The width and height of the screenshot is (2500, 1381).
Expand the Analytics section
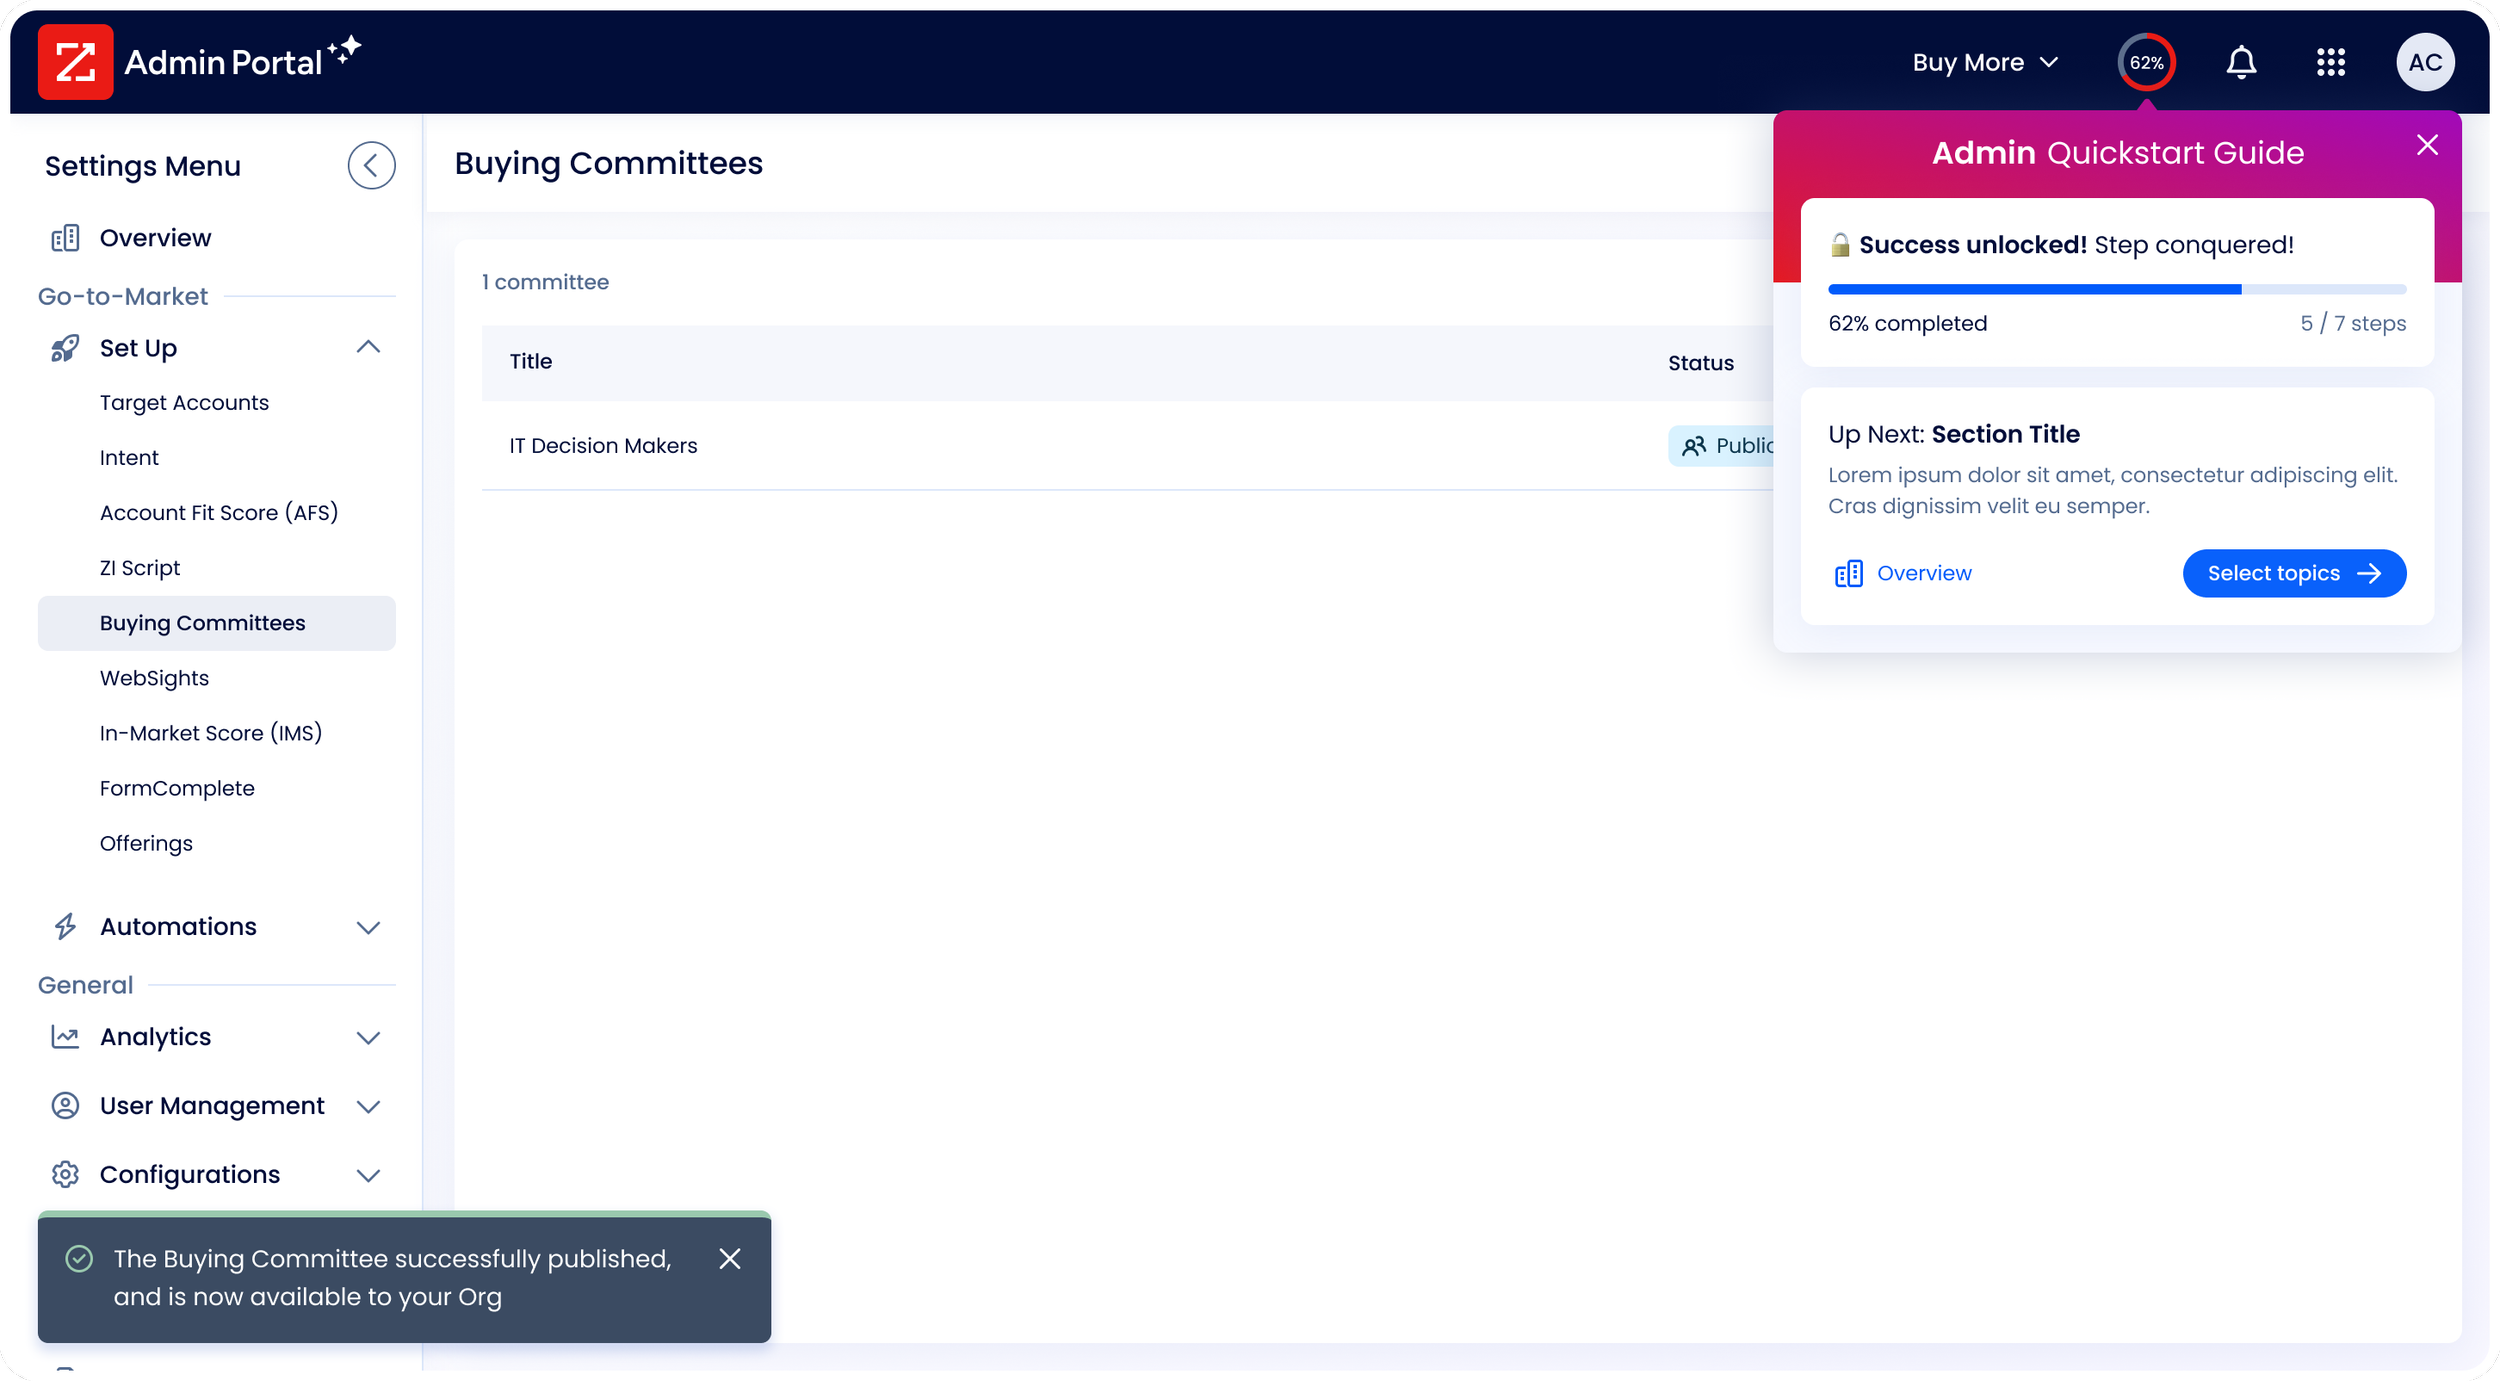(x=368, y=1037)
